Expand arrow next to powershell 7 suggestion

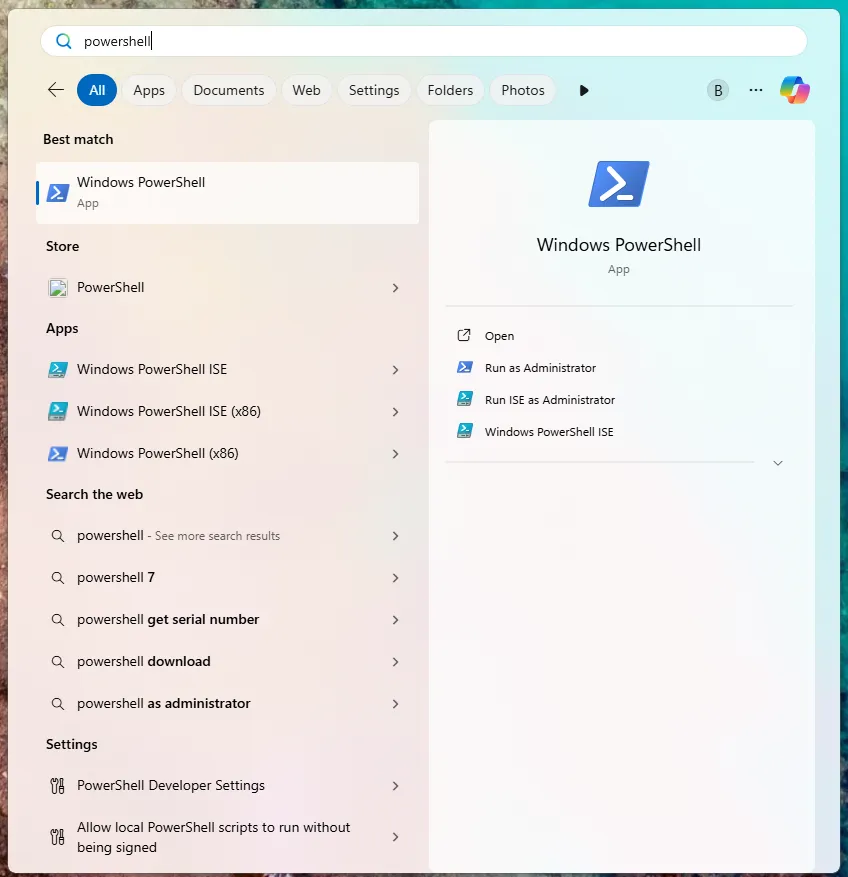[x=395, y=578]
